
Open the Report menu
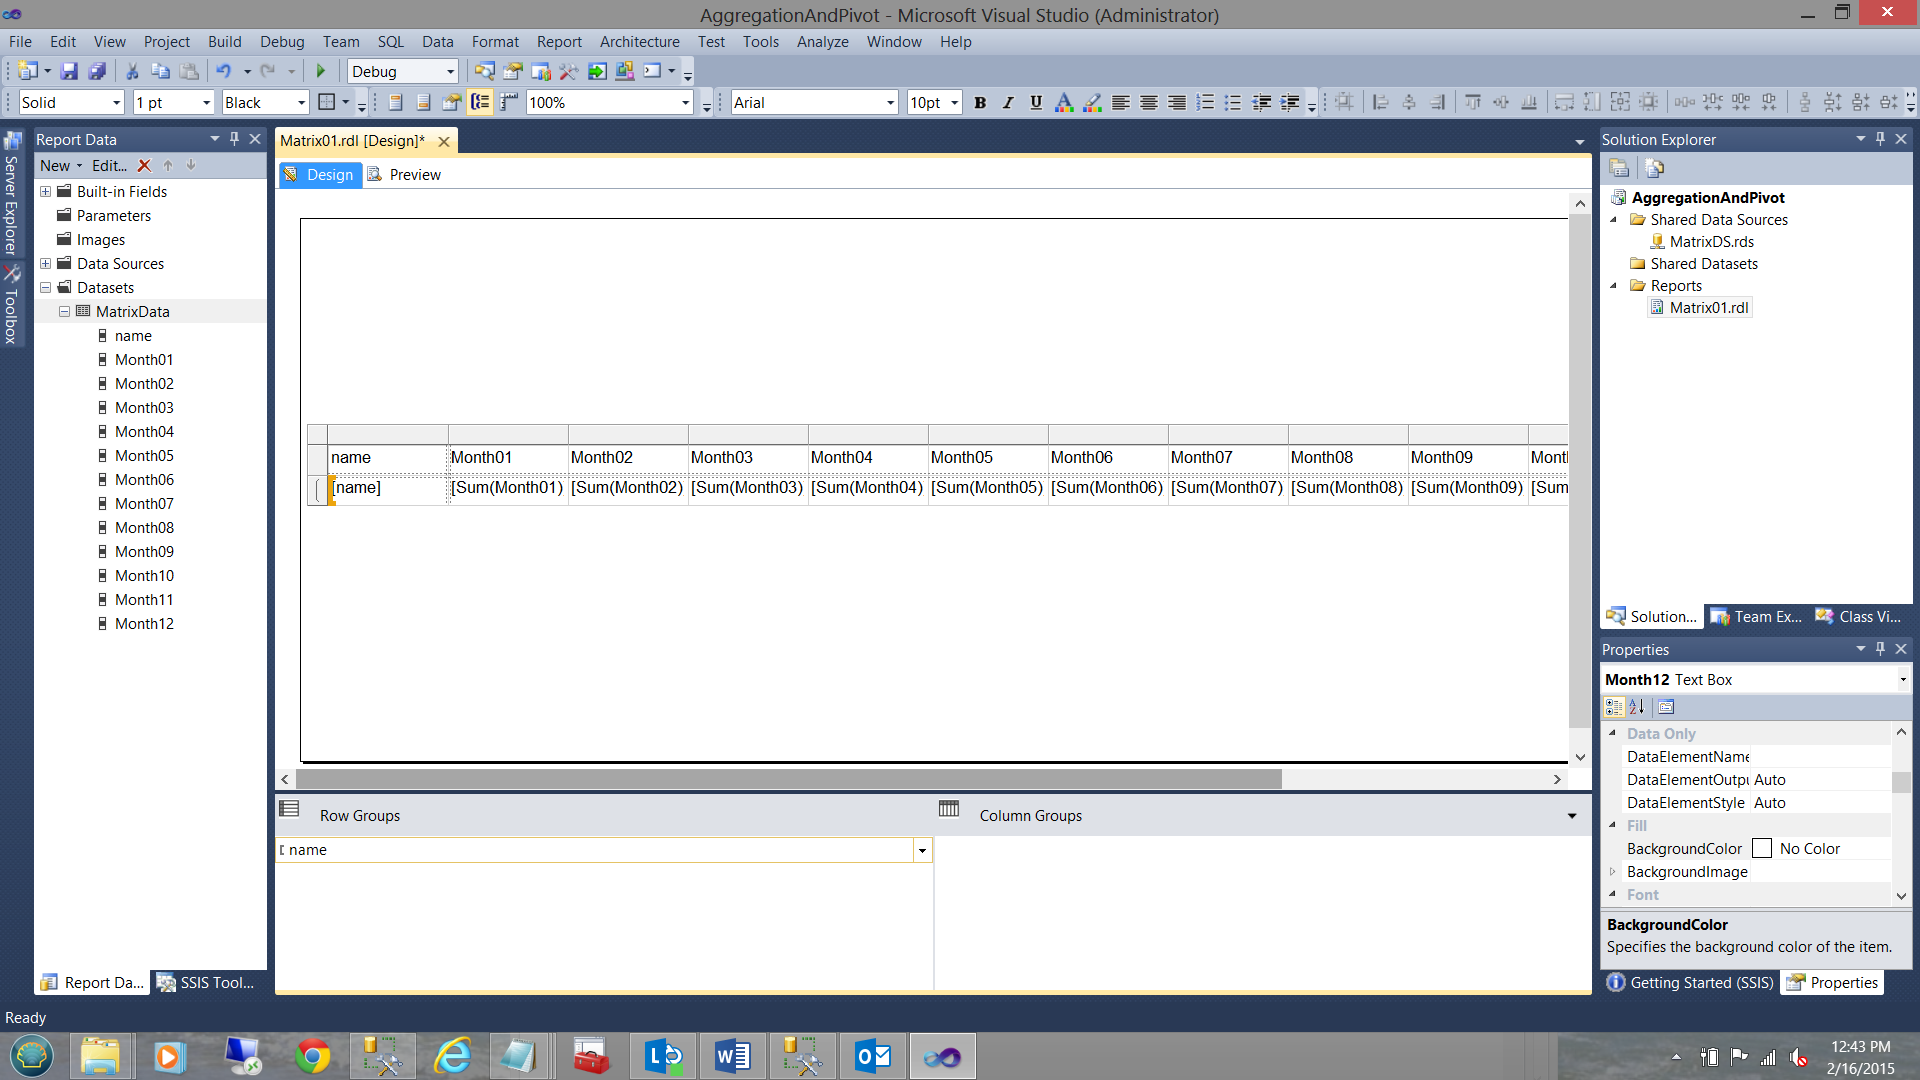click(558, 42)
